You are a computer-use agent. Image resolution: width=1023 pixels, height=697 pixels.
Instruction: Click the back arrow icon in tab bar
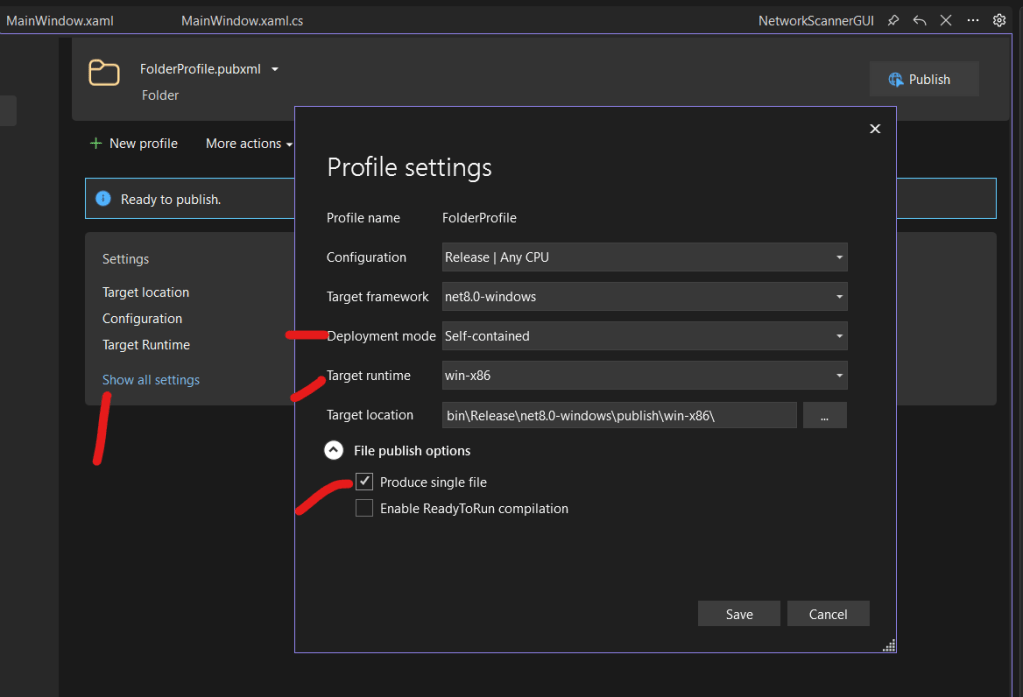click(919, 20)
